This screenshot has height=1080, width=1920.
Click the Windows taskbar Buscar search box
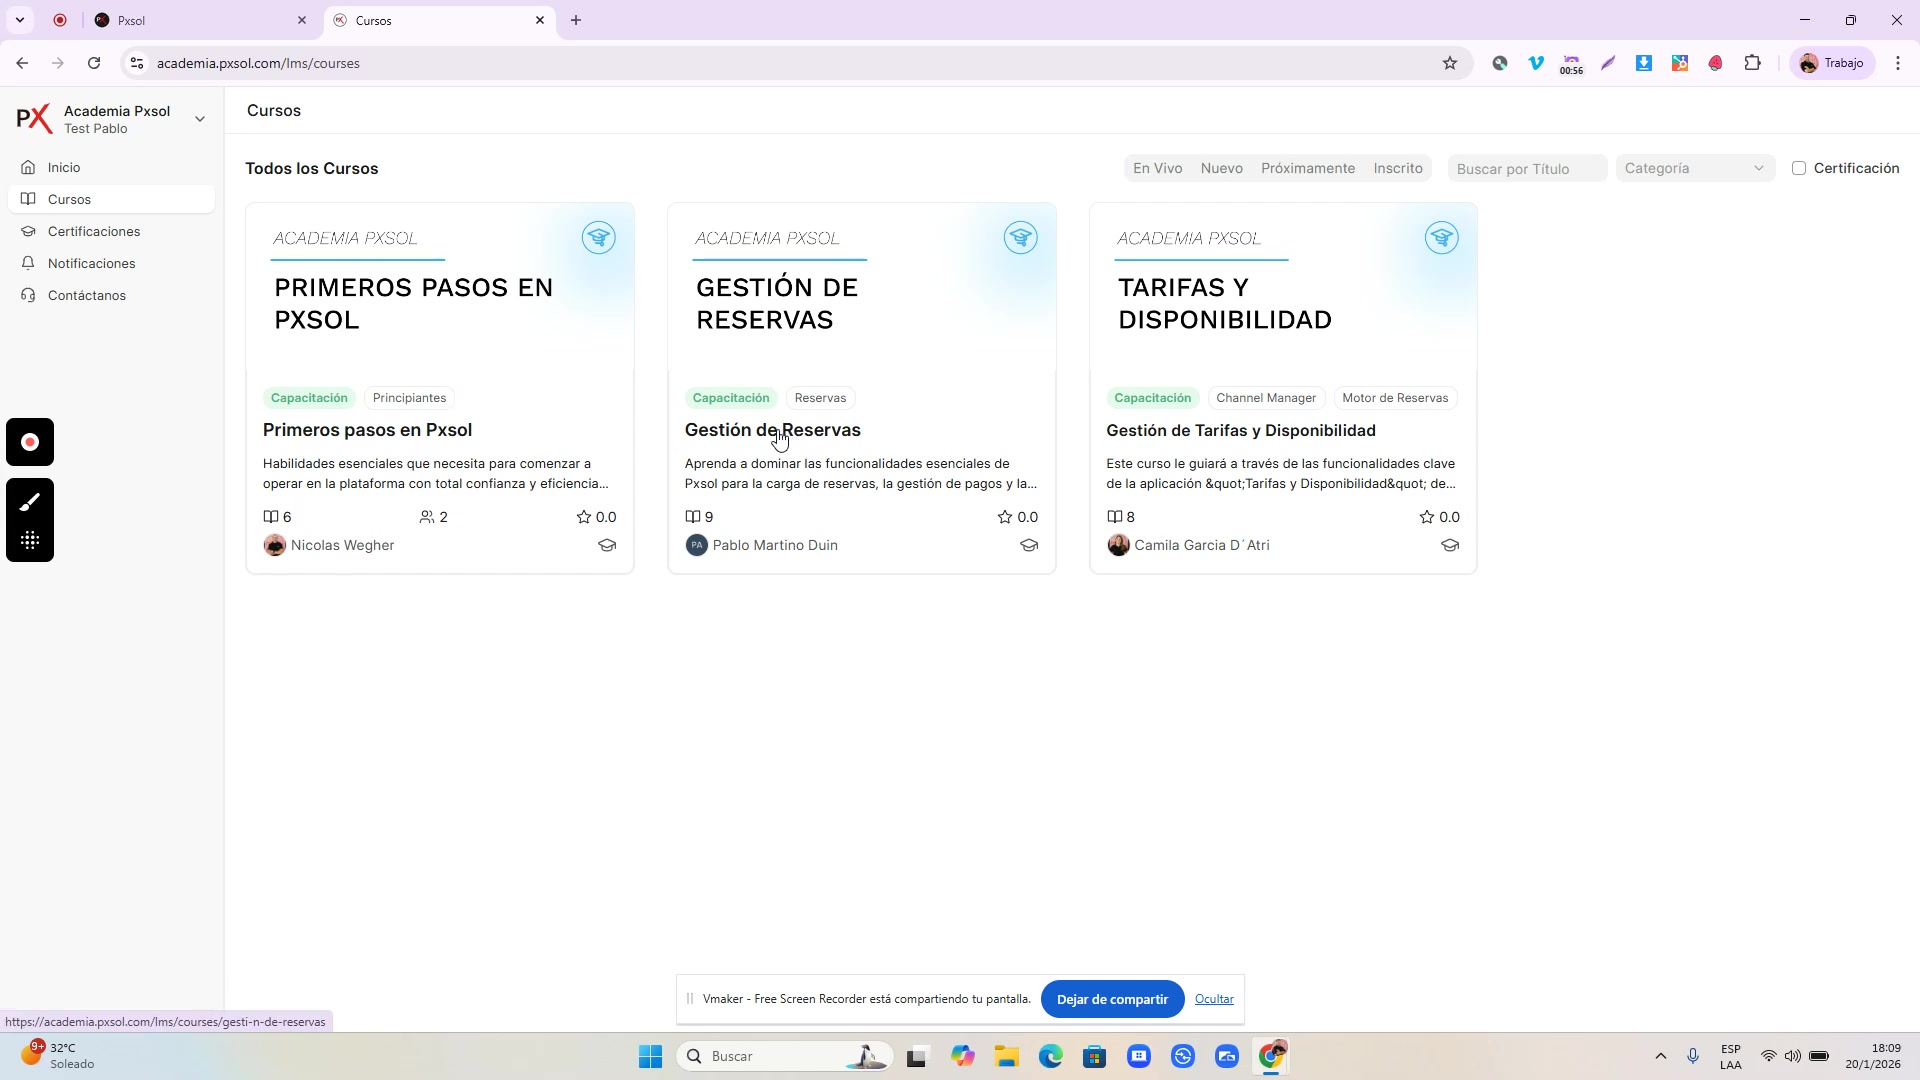(x=785, y=1056)
